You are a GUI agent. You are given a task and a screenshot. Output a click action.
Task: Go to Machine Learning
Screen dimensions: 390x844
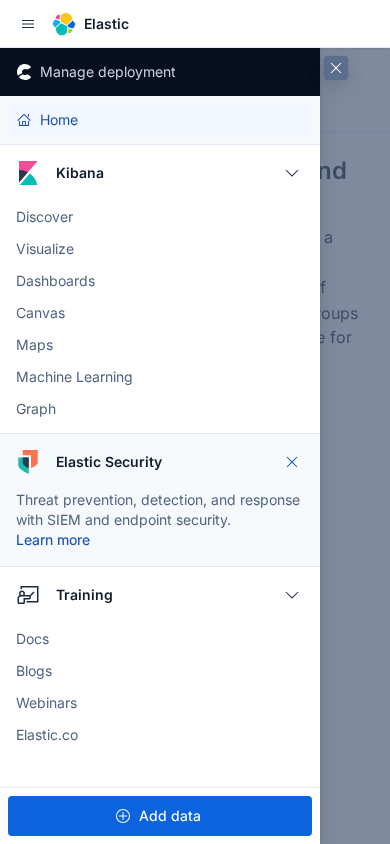pyautogui.click(x=74, y=377)
